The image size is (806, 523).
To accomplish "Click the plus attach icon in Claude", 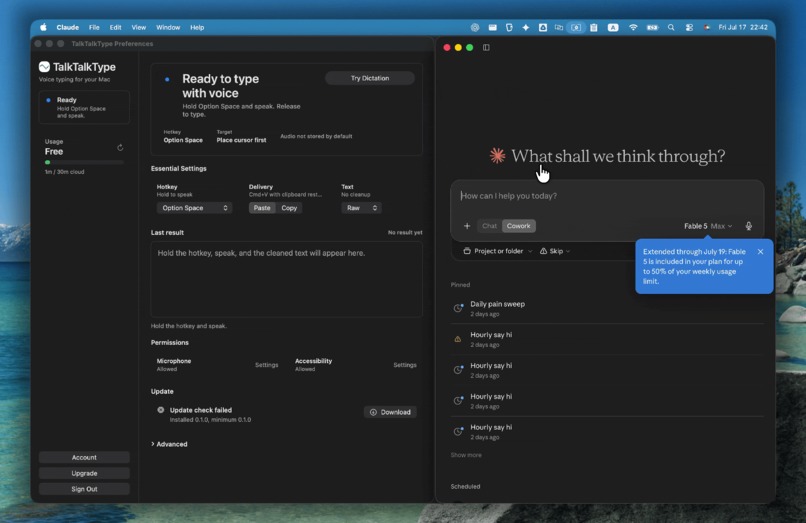I will 467,226.
